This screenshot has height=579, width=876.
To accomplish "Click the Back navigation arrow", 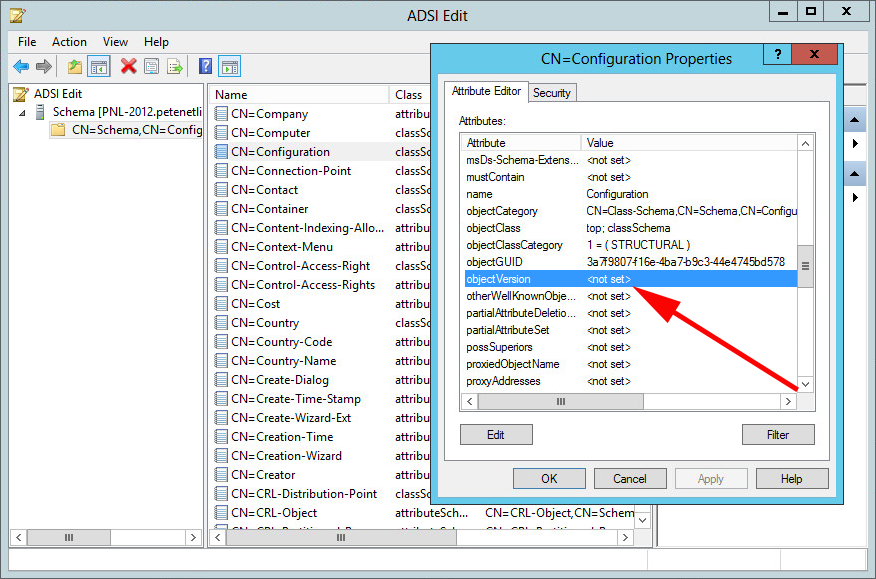I will click(21, 66).
